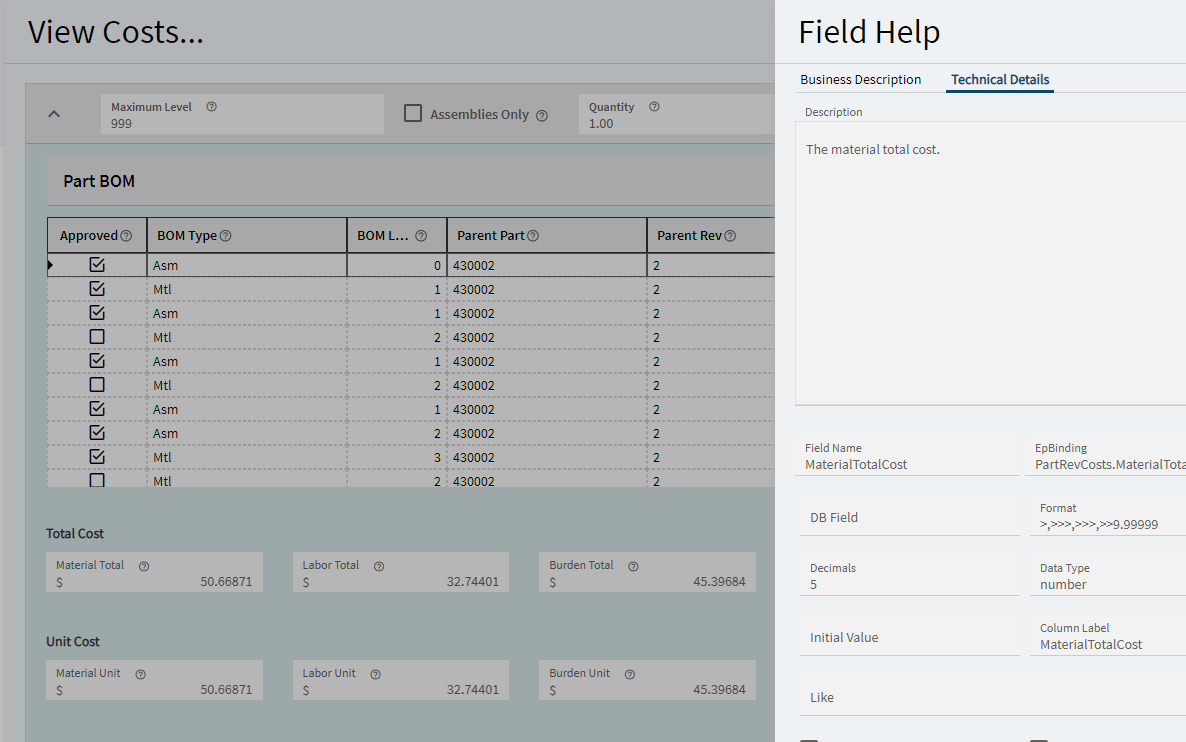
Task: Toggle the Assemblies Only checkbox
Action: pos(413,113)
